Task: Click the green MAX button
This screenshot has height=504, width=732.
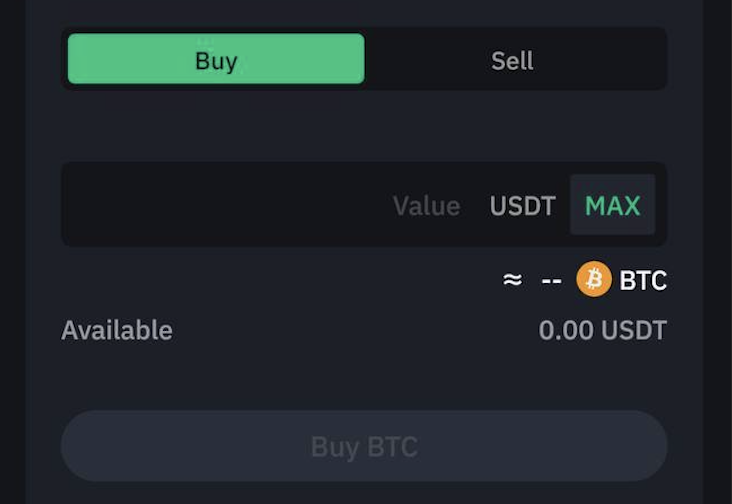Action: [x=612, y=205]
